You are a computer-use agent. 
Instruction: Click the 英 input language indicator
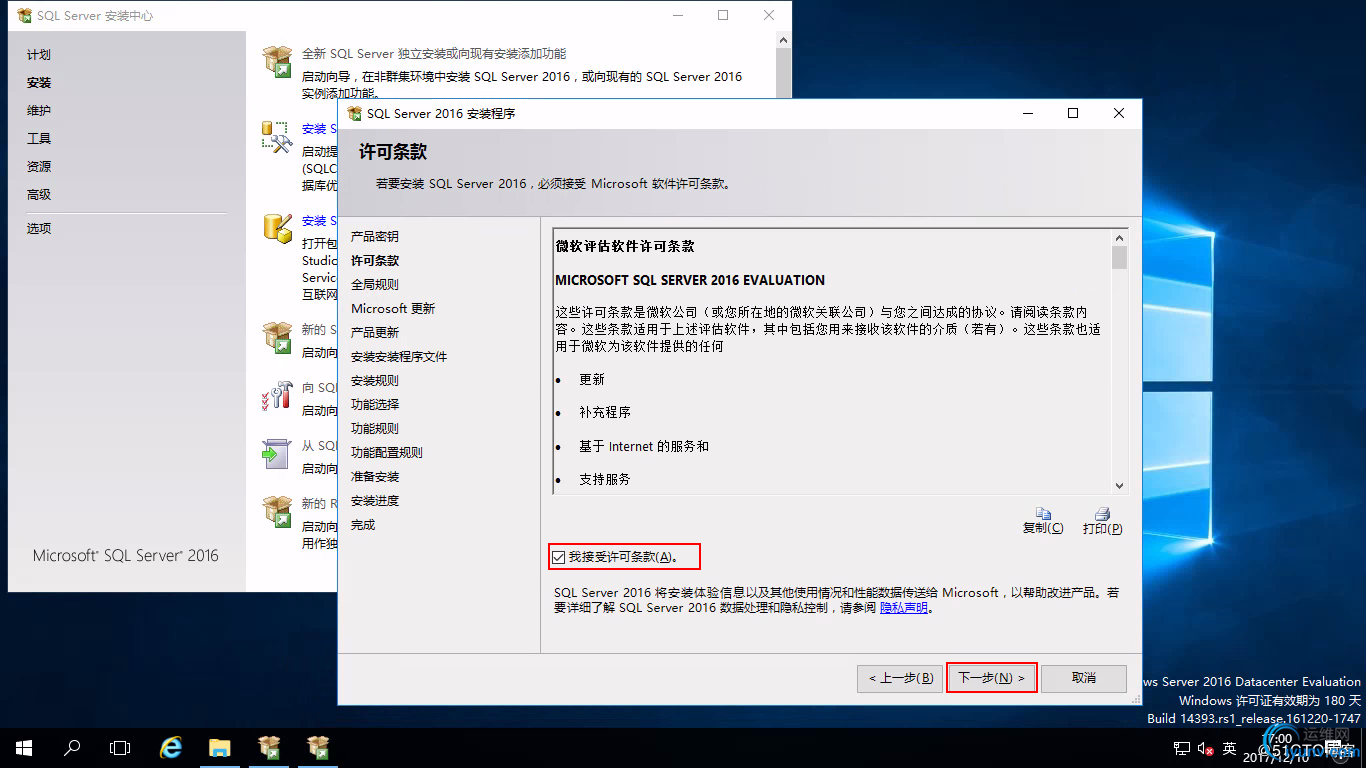click(1230, 748)
